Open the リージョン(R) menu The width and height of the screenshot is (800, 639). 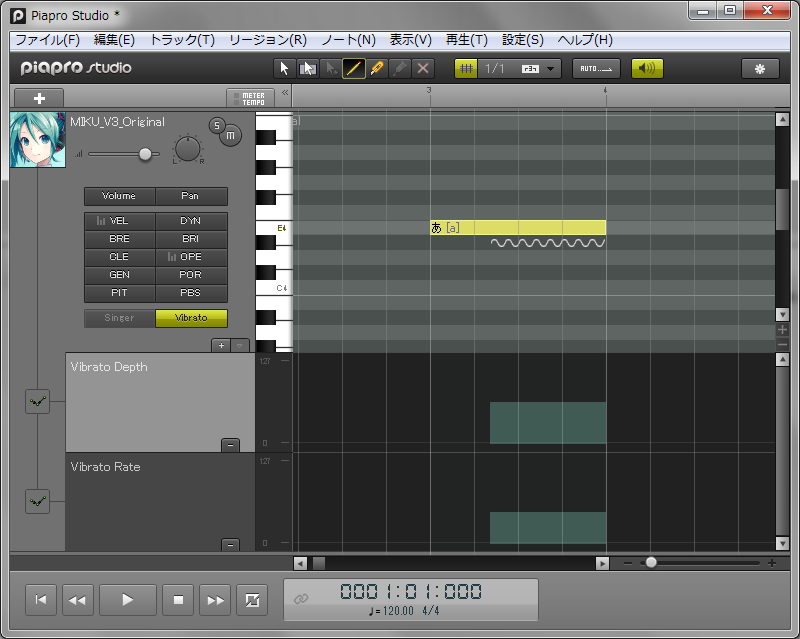point(268,40)
